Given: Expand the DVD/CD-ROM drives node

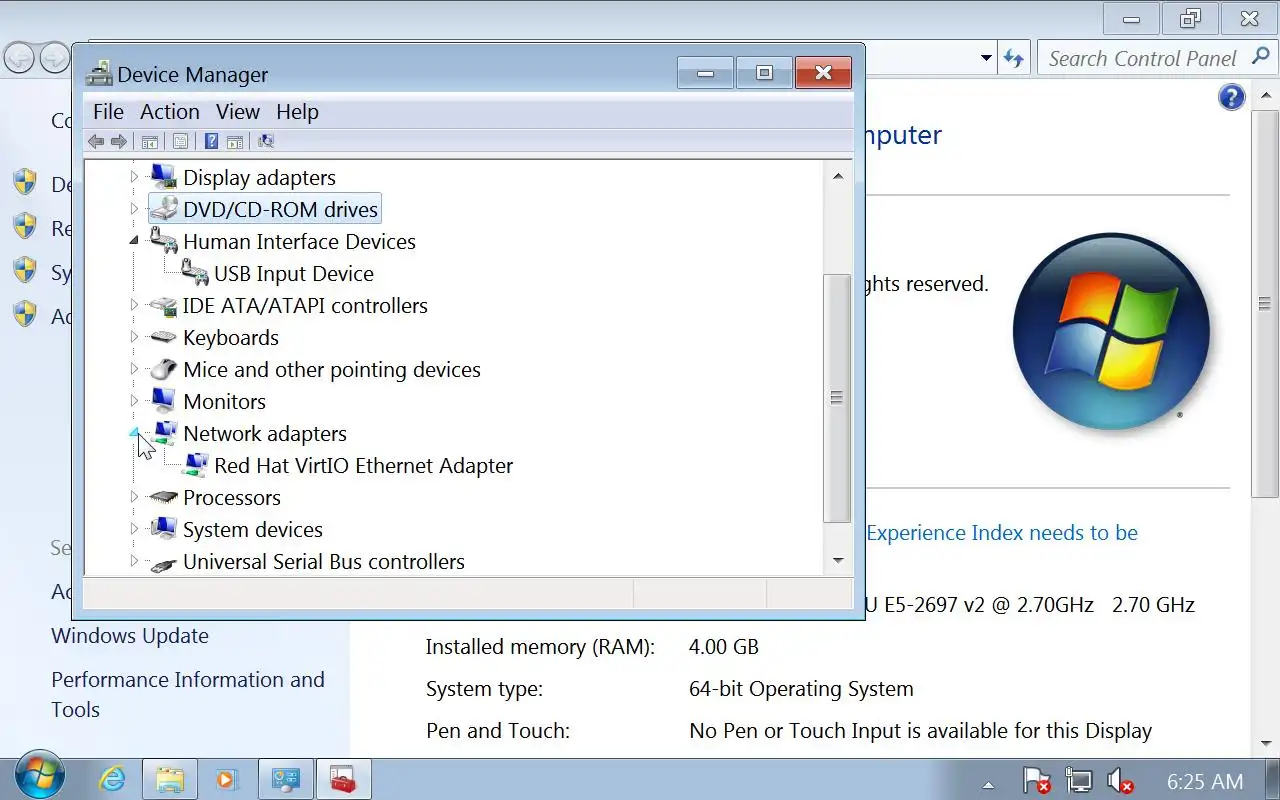Looking at the screenshot, I should click(x=134, y=209).
